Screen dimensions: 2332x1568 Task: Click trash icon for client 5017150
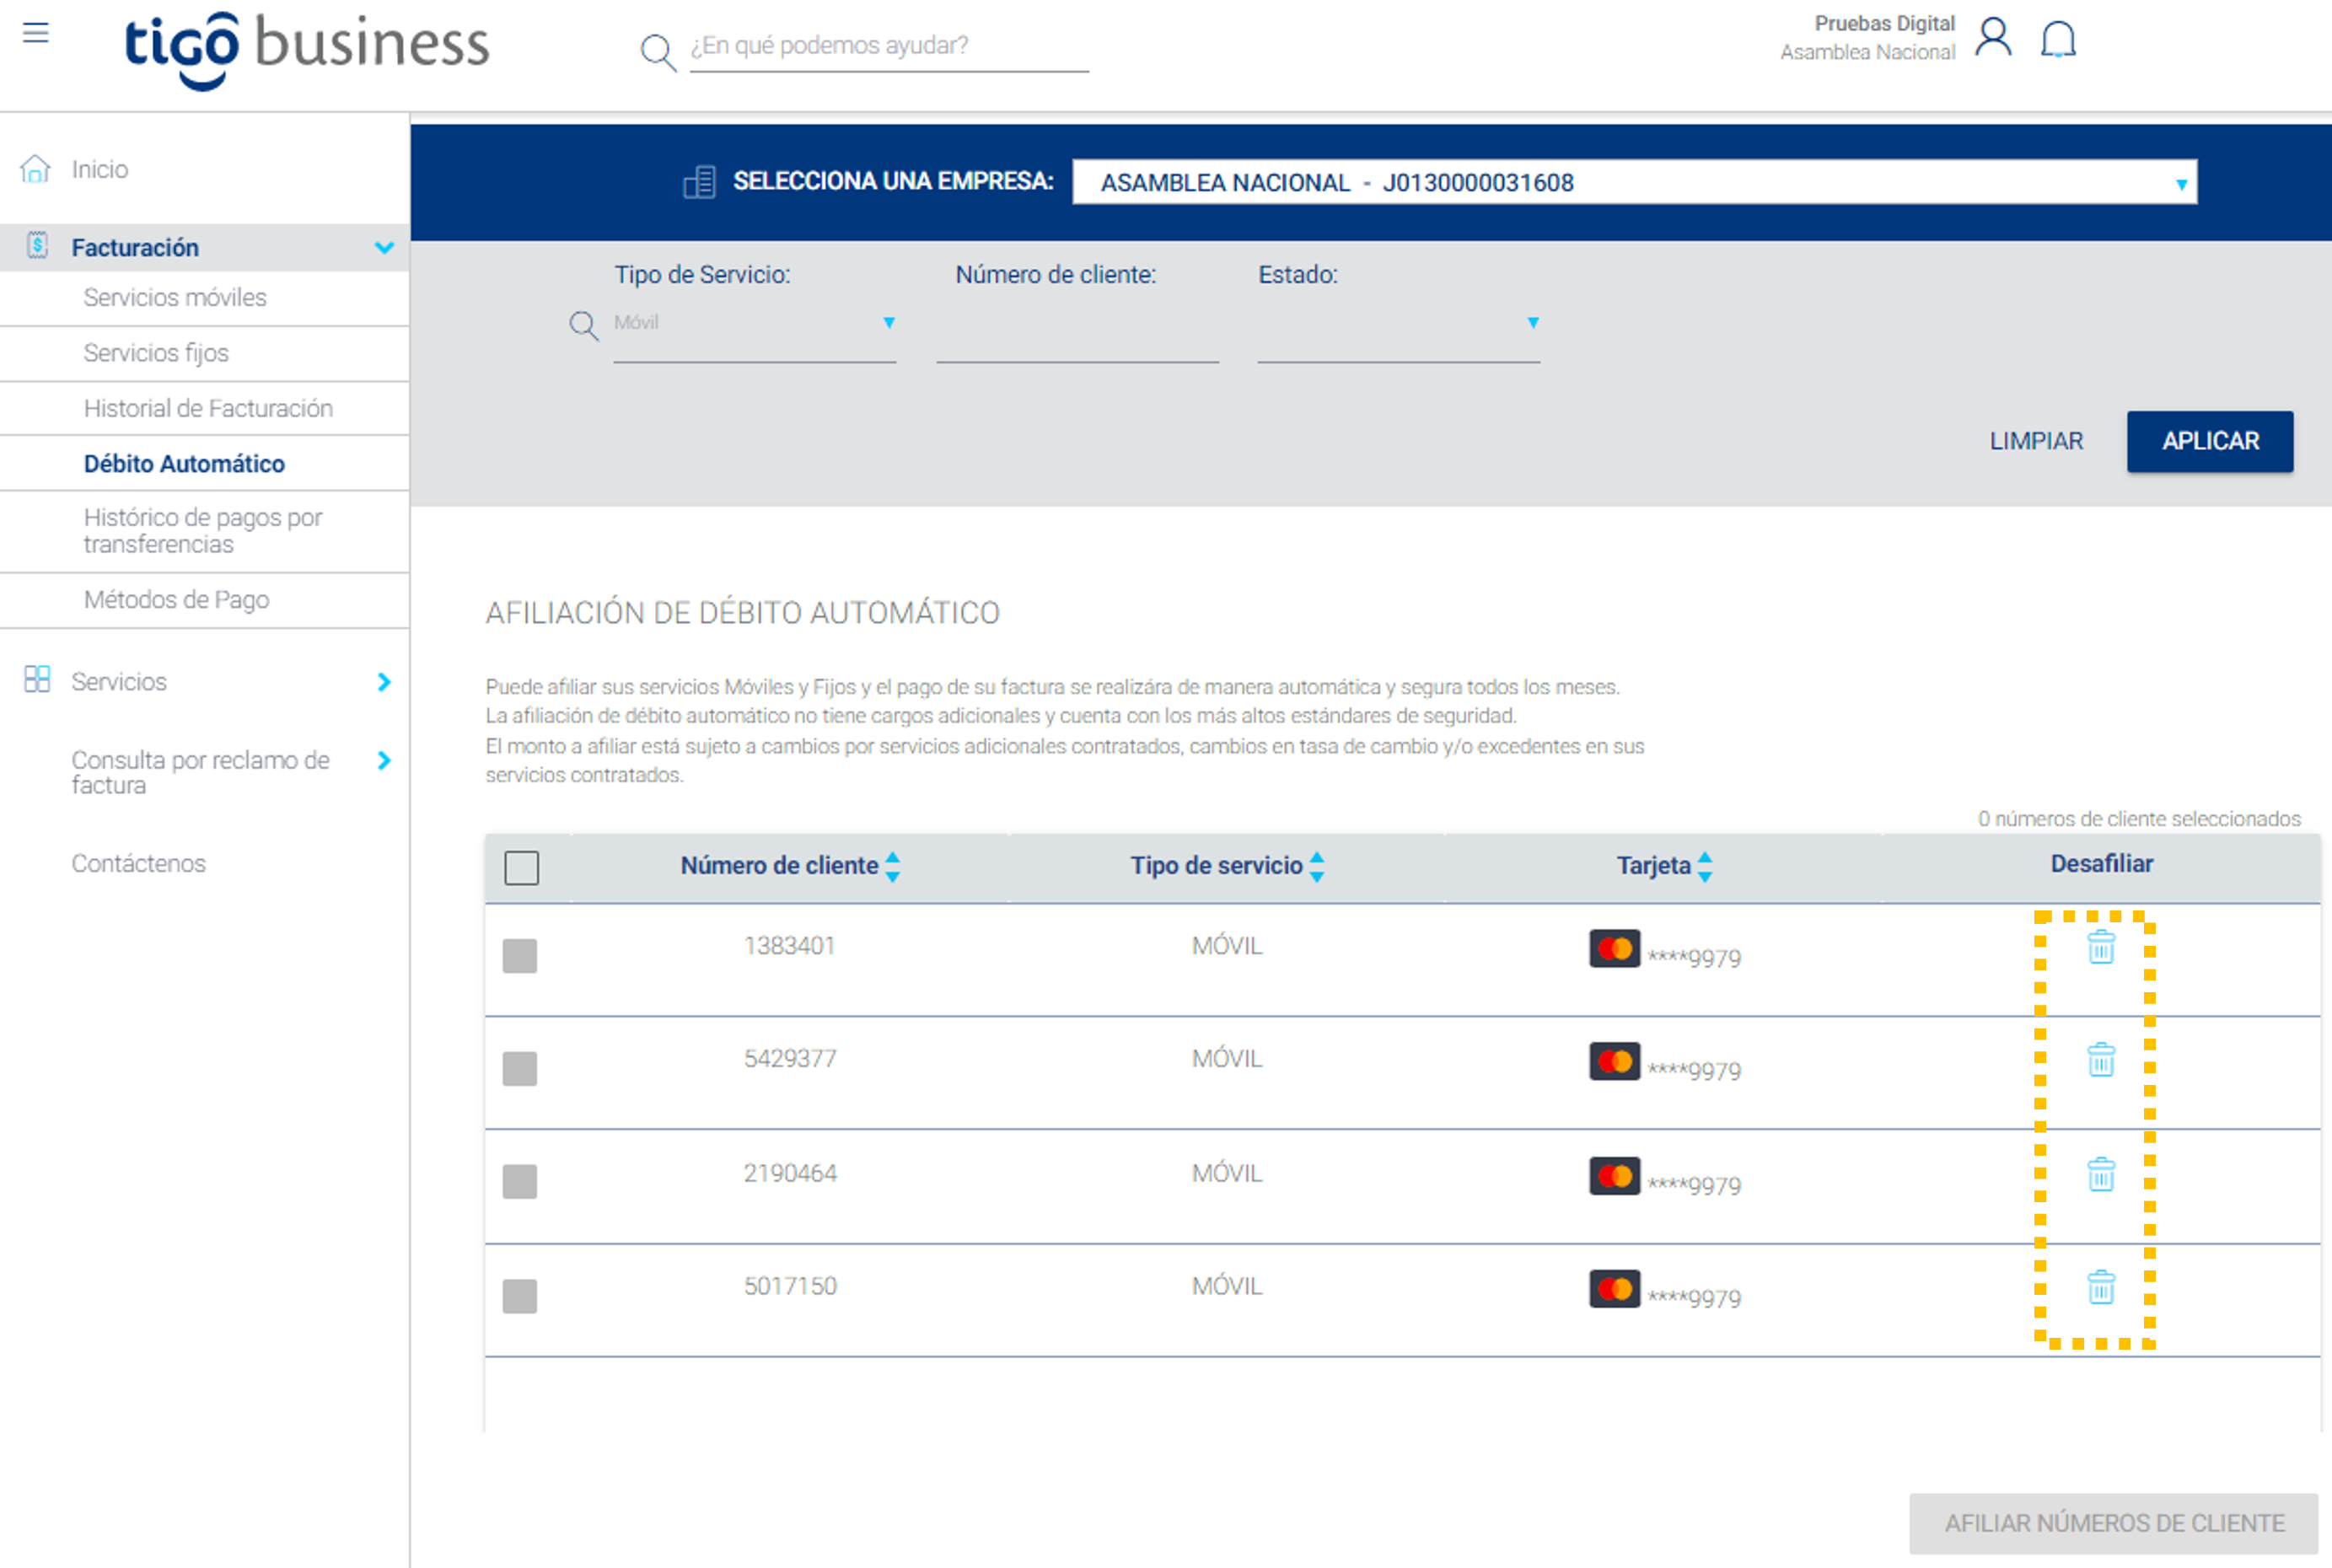(x=2101, y=1287)
